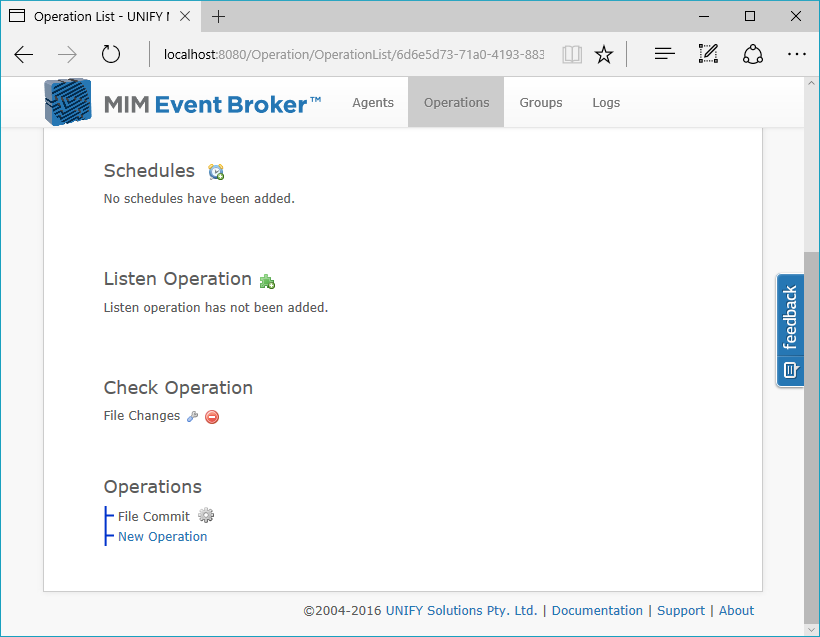The image size is (820, 637).
Task: Maximize the browser window
Action: pos(750,17)
